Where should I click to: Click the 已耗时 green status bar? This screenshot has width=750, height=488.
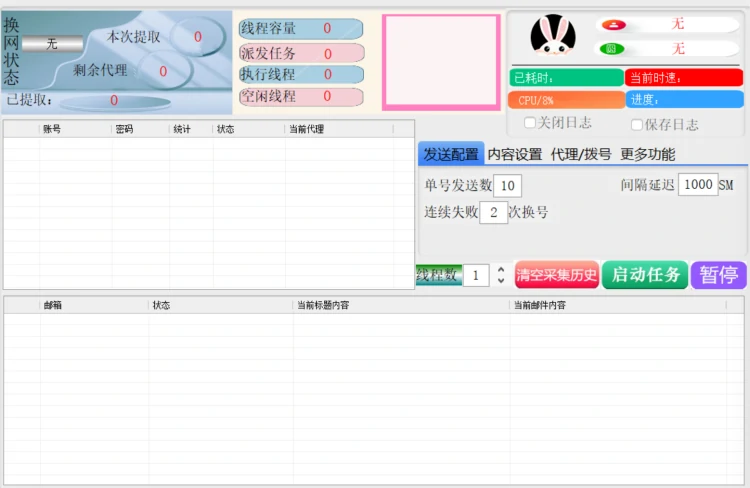(566, 78)
